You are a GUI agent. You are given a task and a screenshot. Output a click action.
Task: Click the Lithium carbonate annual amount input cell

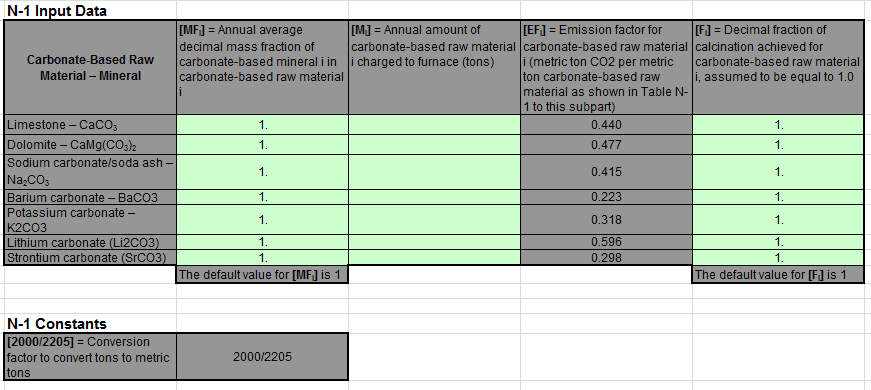click(x=434, y=242)
